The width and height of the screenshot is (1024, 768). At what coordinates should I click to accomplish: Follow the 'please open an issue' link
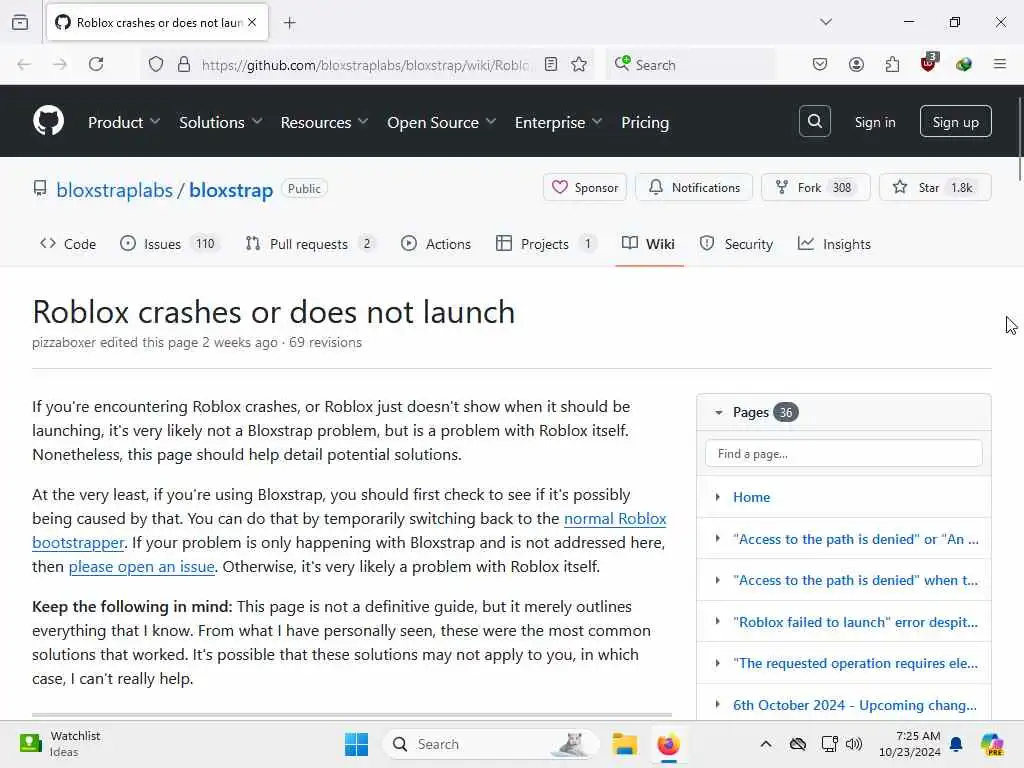pyautogui.click(x=142, y=567)
